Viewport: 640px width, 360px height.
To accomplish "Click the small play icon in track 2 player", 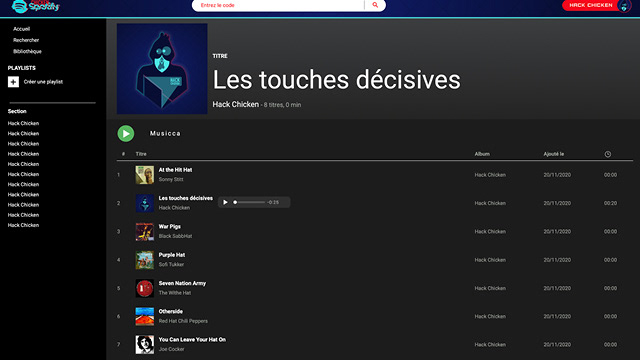I will (x=225, y=202).
